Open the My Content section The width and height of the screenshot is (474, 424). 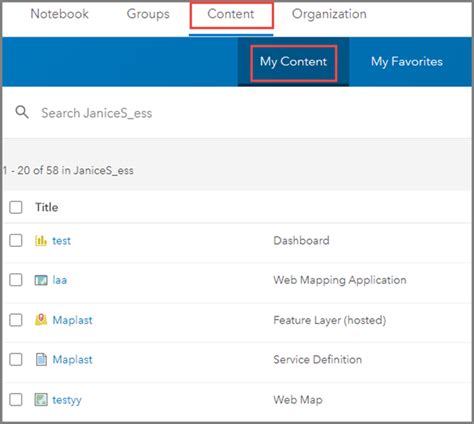[x=293, y=62]
